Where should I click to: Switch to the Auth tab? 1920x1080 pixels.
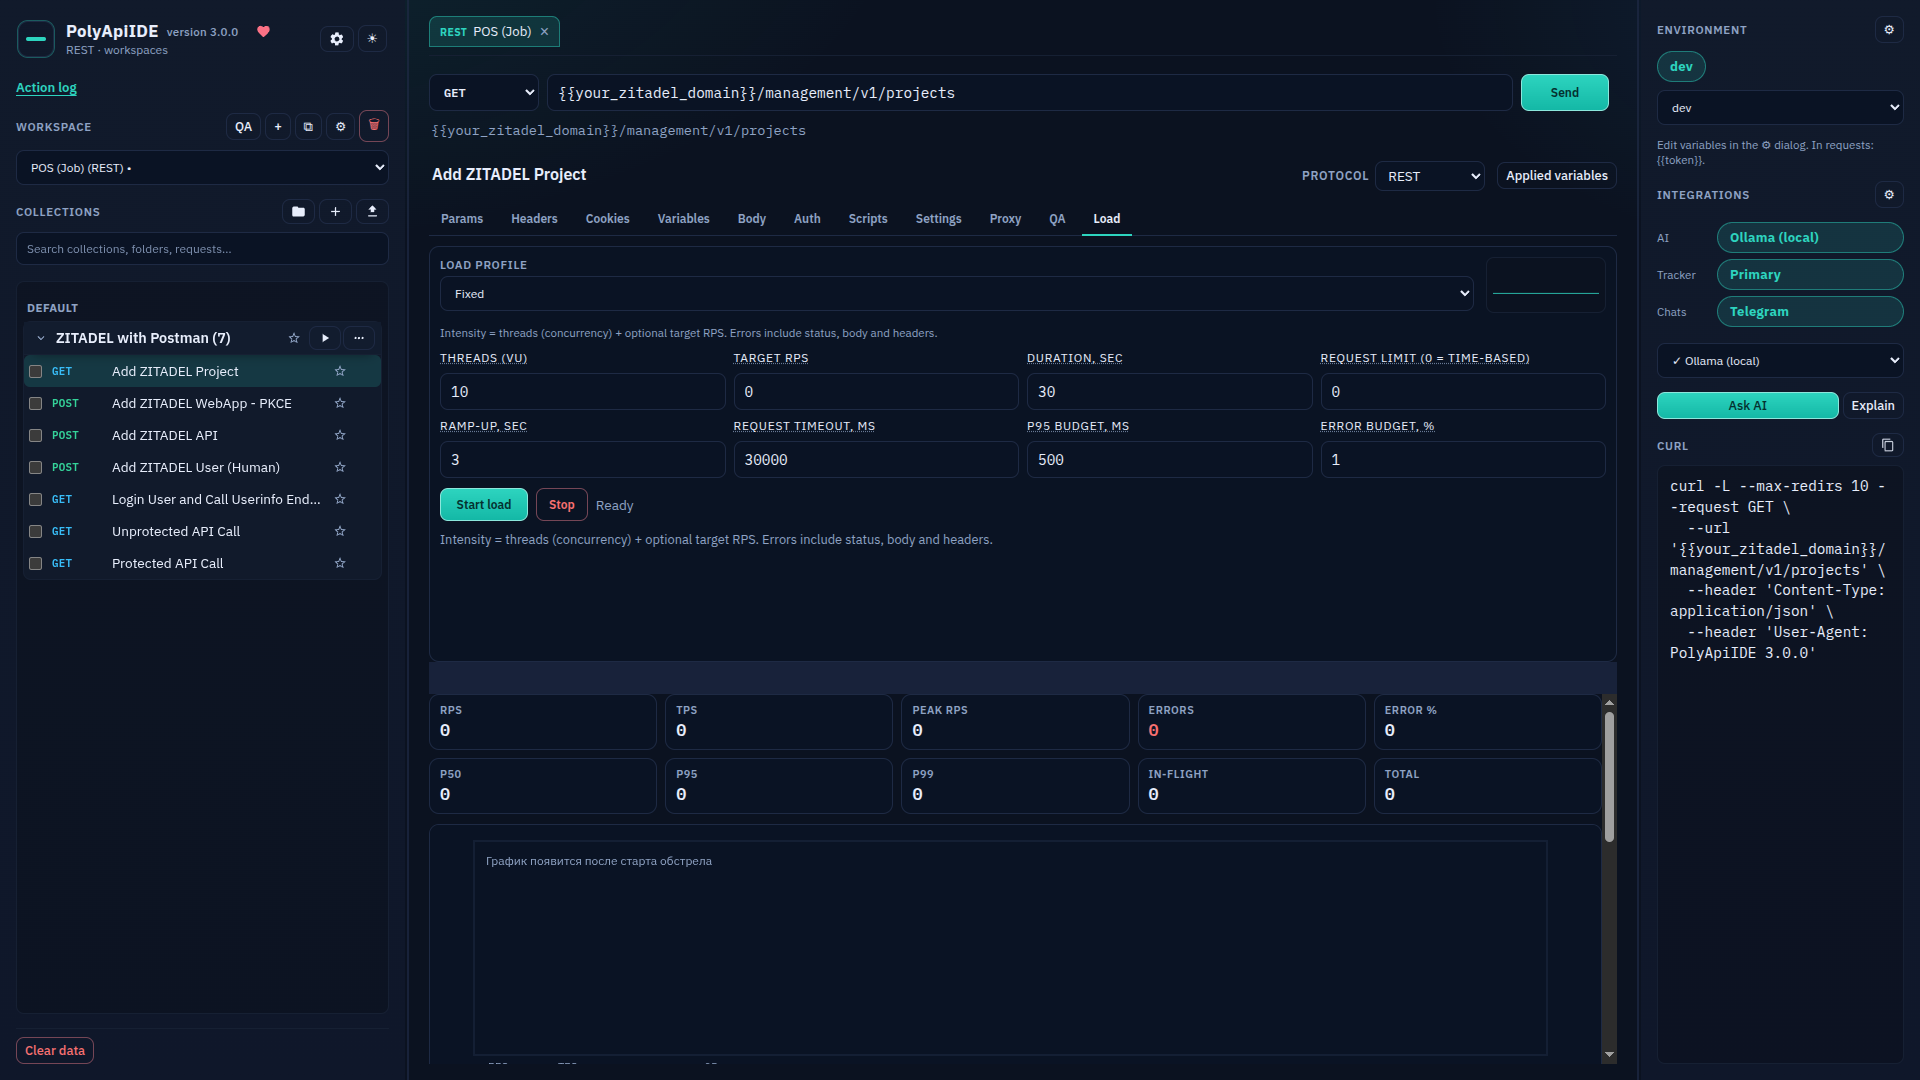(807, 219)
